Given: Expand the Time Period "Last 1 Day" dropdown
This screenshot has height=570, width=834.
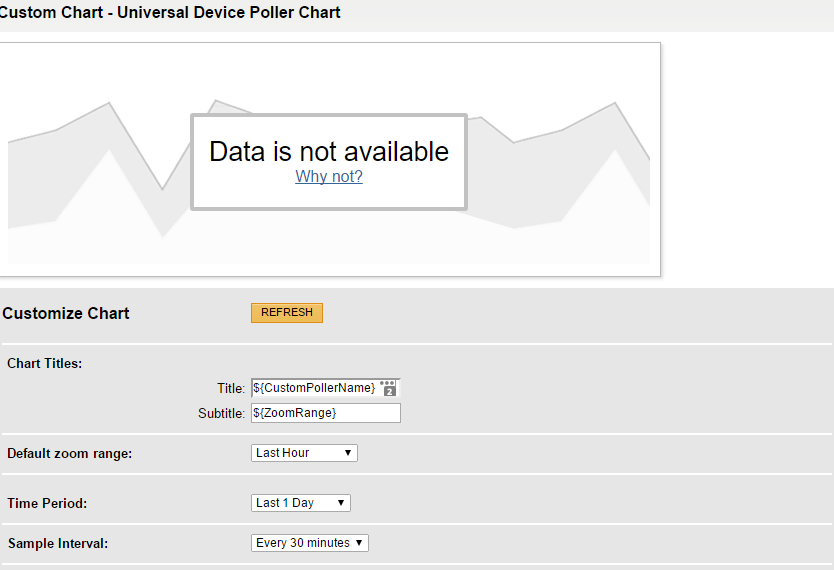Looking at the screenshot, I should pos(301,503).
